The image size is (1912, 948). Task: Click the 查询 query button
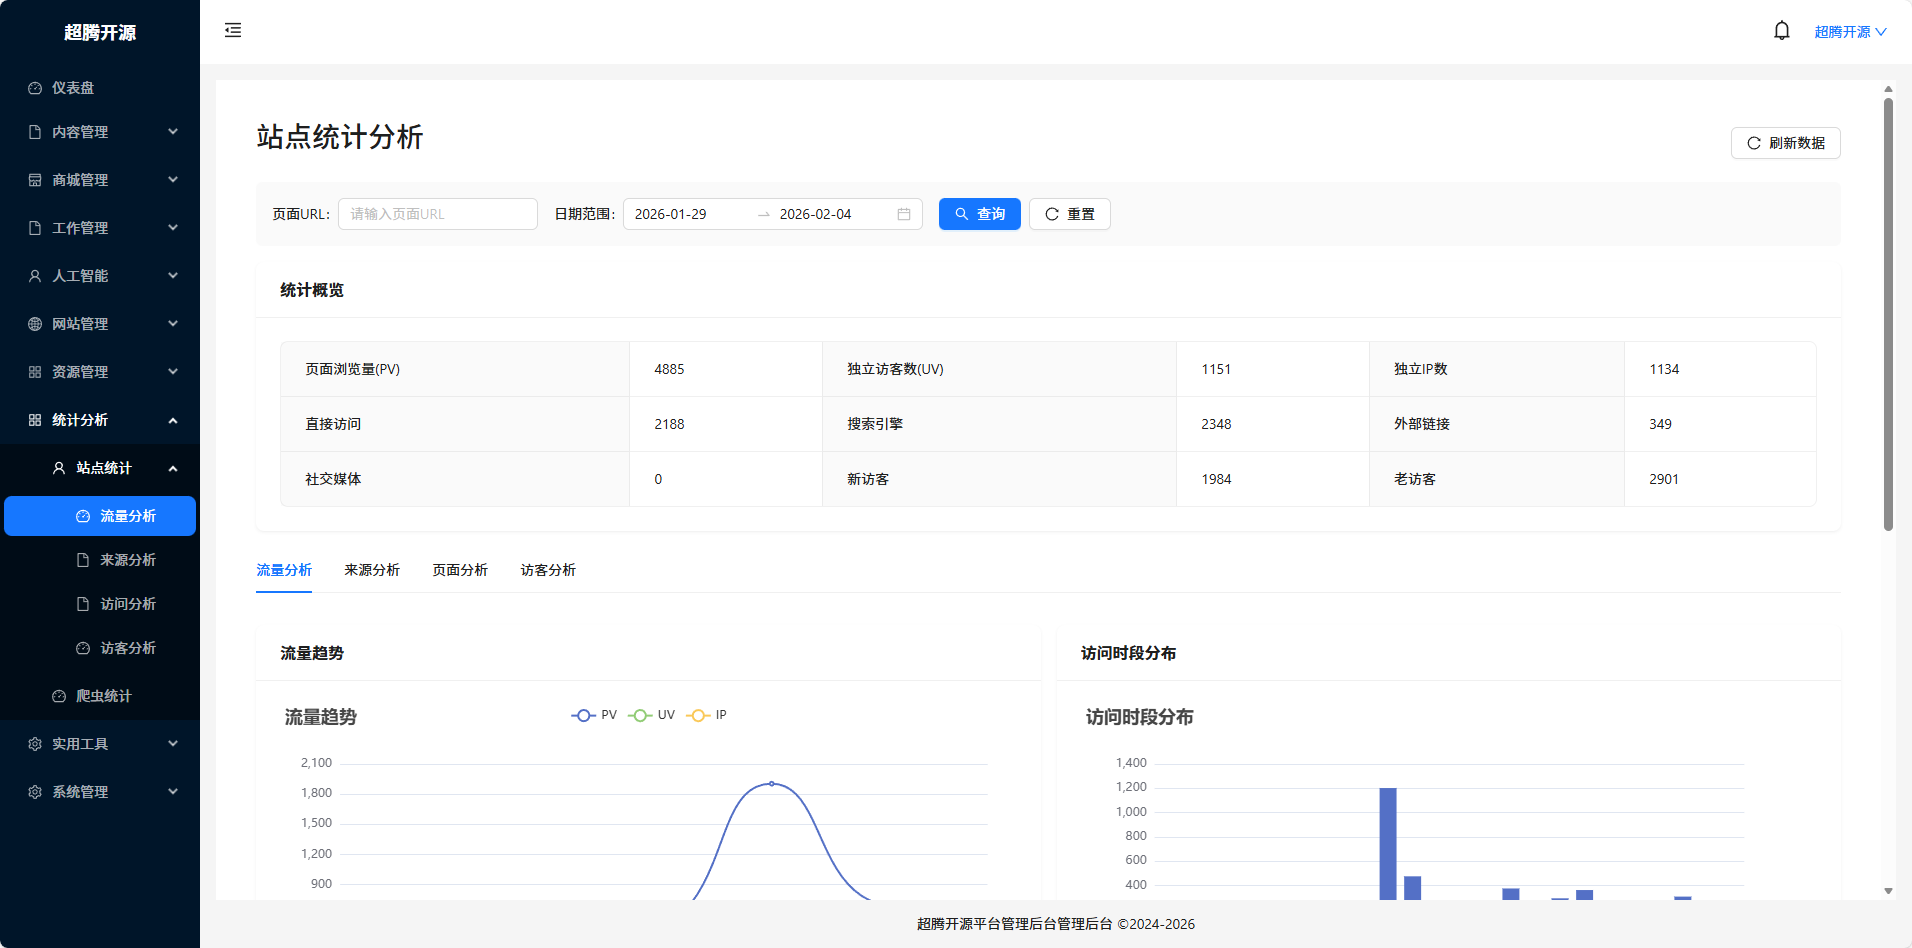click(979, 214)
